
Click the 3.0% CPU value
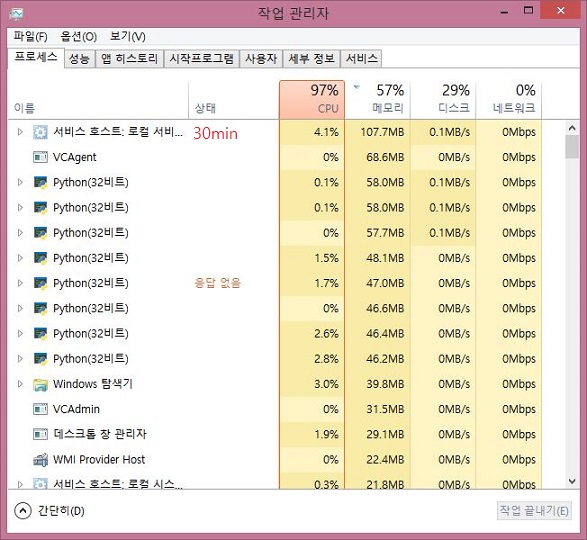(326, 384)
